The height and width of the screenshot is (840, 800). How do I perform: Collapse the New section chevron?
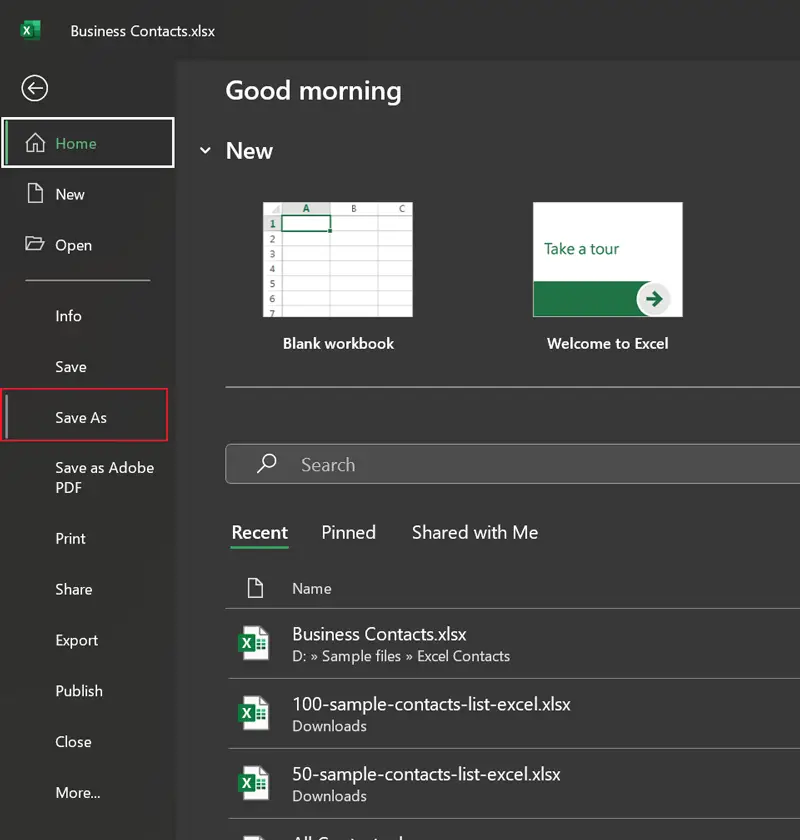coord(205,151)
